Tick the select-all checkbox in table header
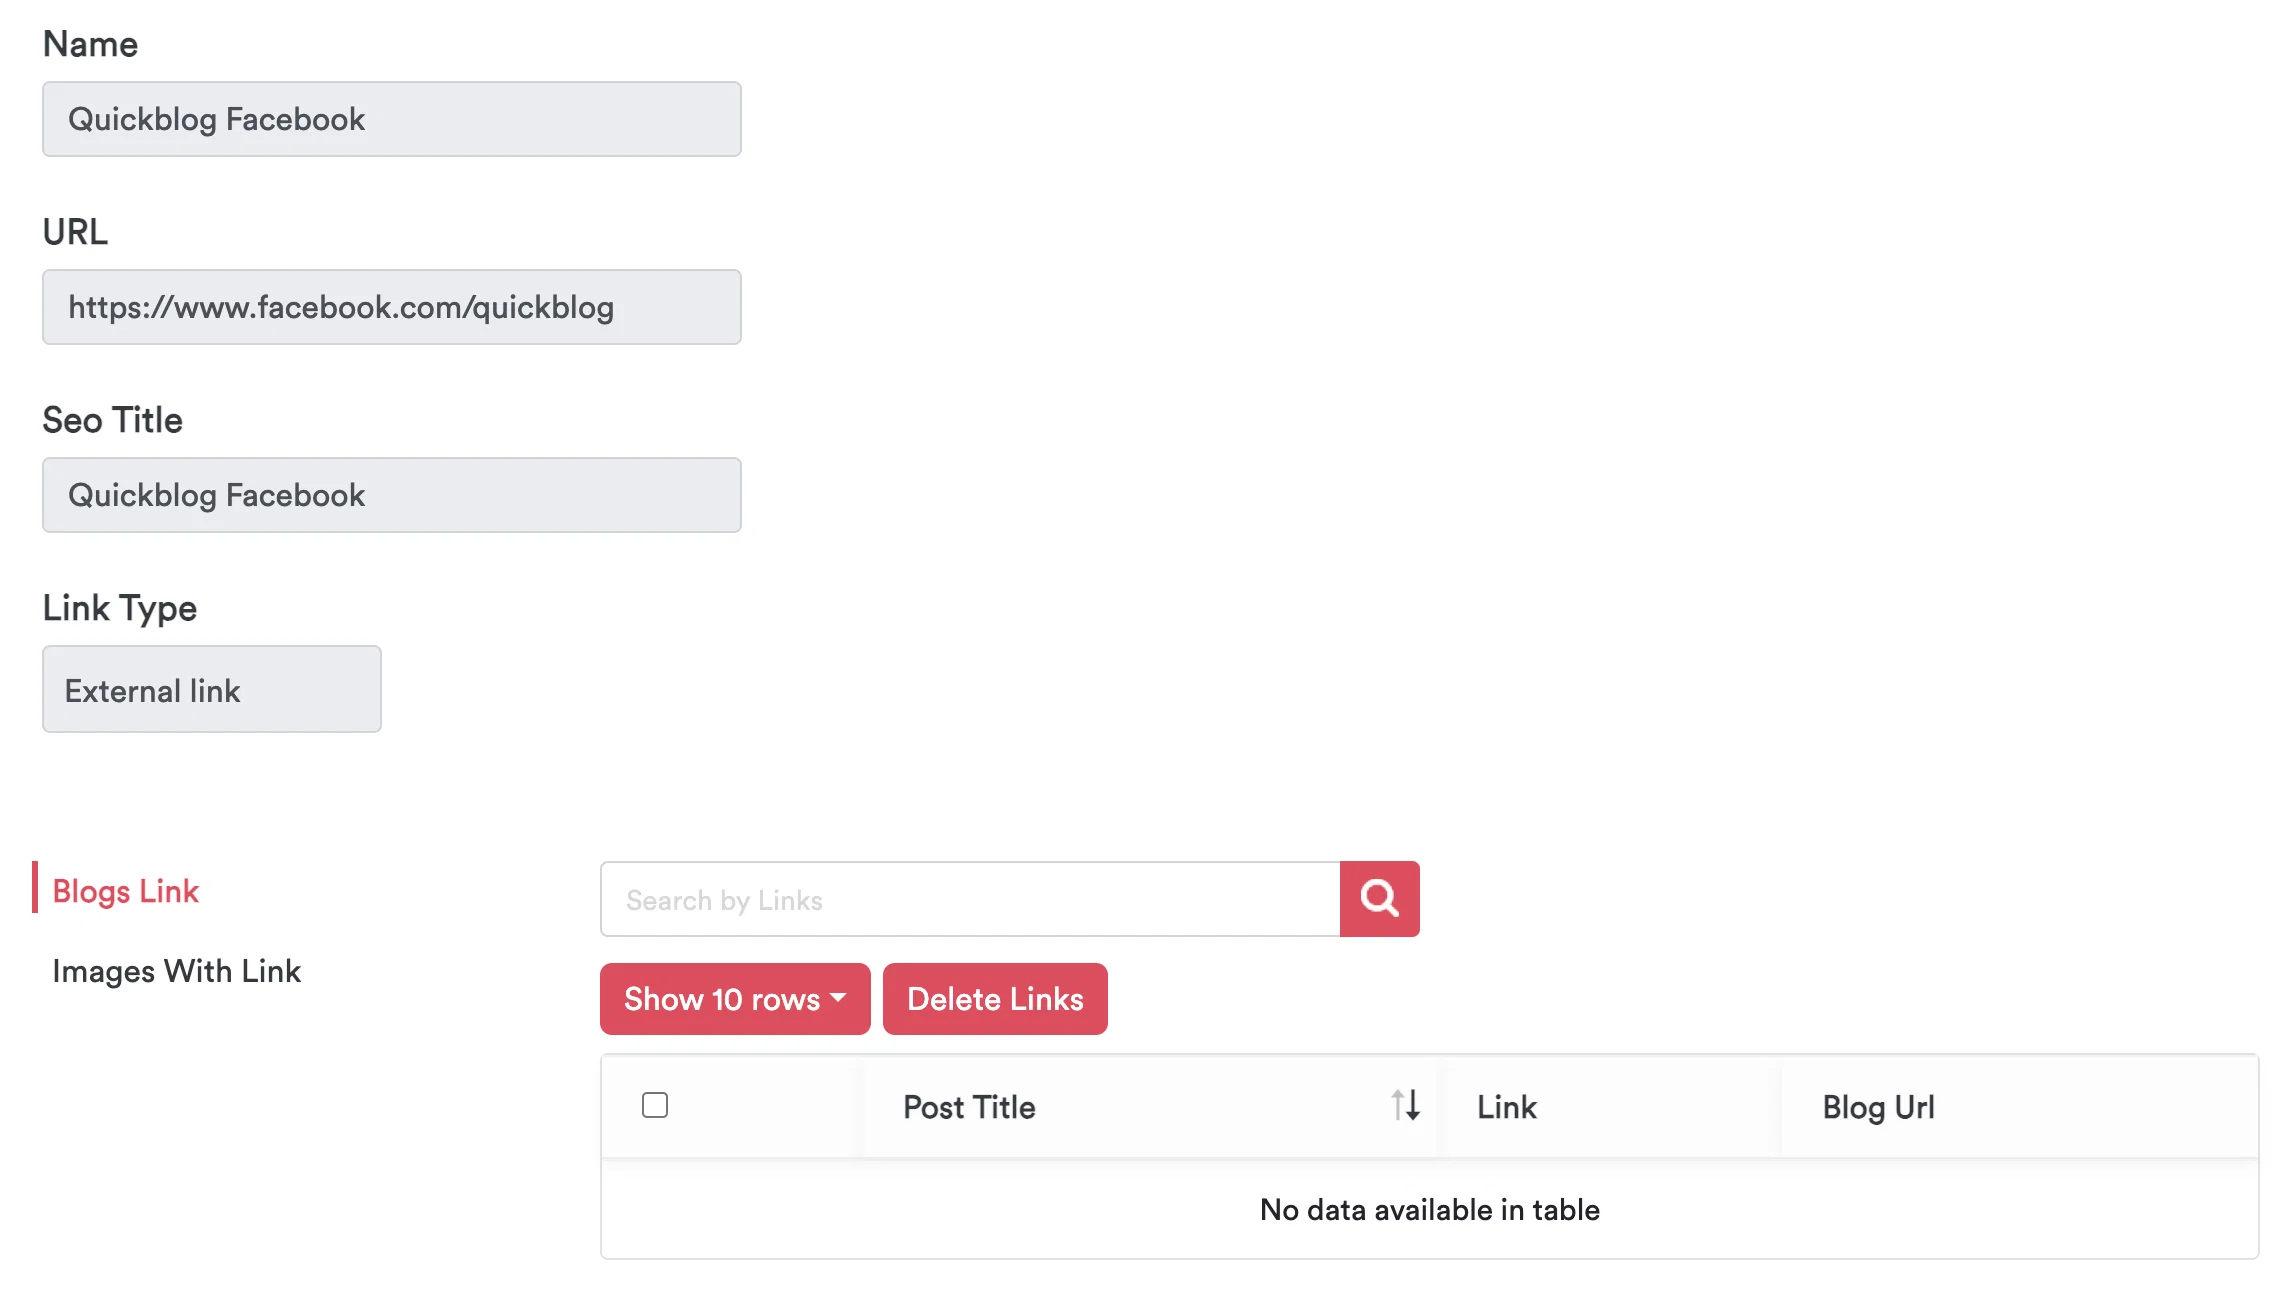 point(655,1105)
